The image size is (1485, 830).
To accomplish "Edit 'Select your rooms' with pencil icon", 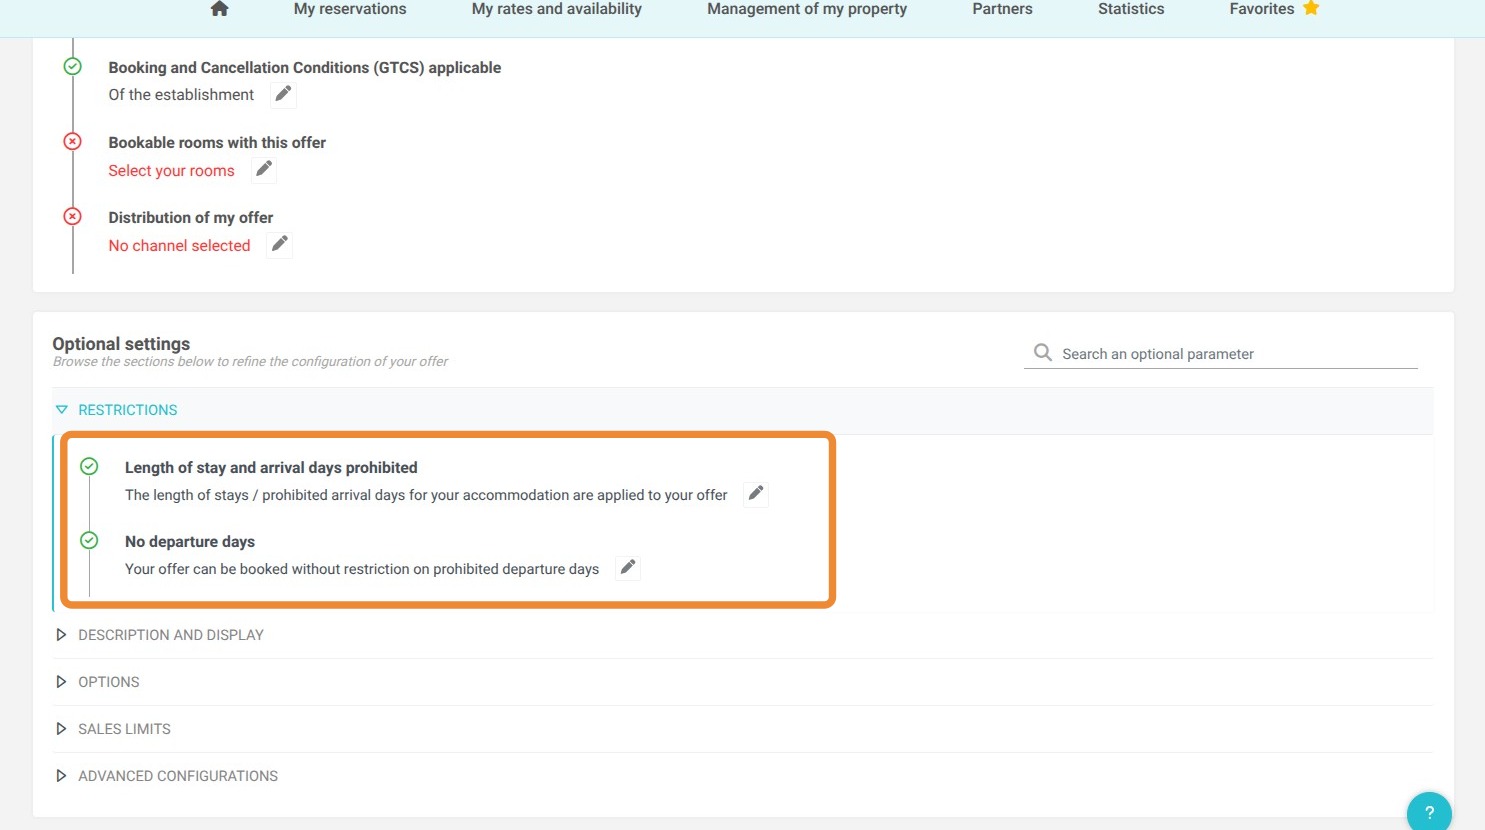I will [264, 169].
